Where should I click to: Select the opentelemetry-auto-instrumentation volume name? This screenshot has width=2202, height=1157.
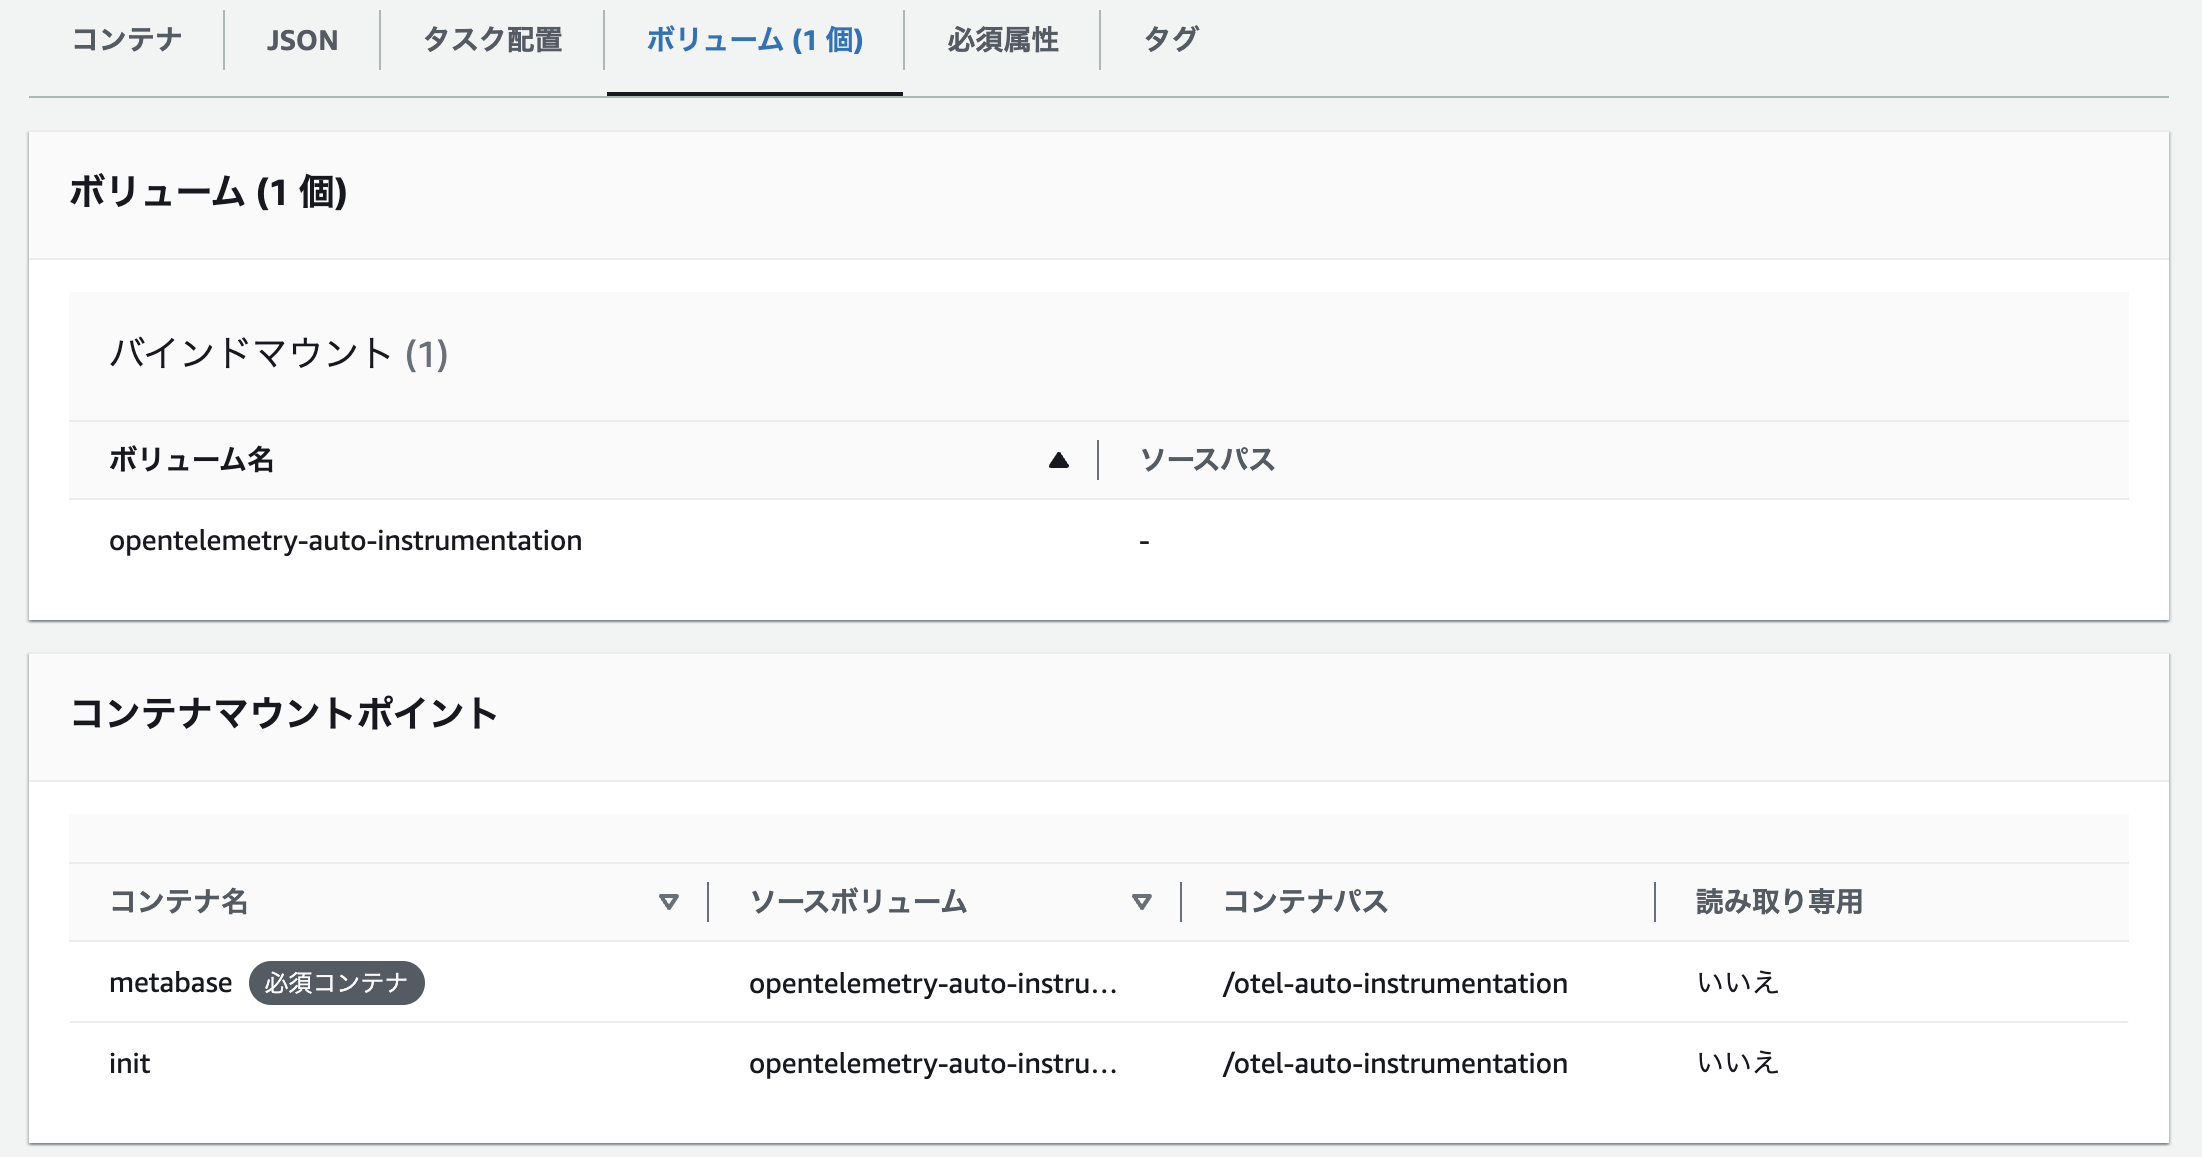click(346, 540)
